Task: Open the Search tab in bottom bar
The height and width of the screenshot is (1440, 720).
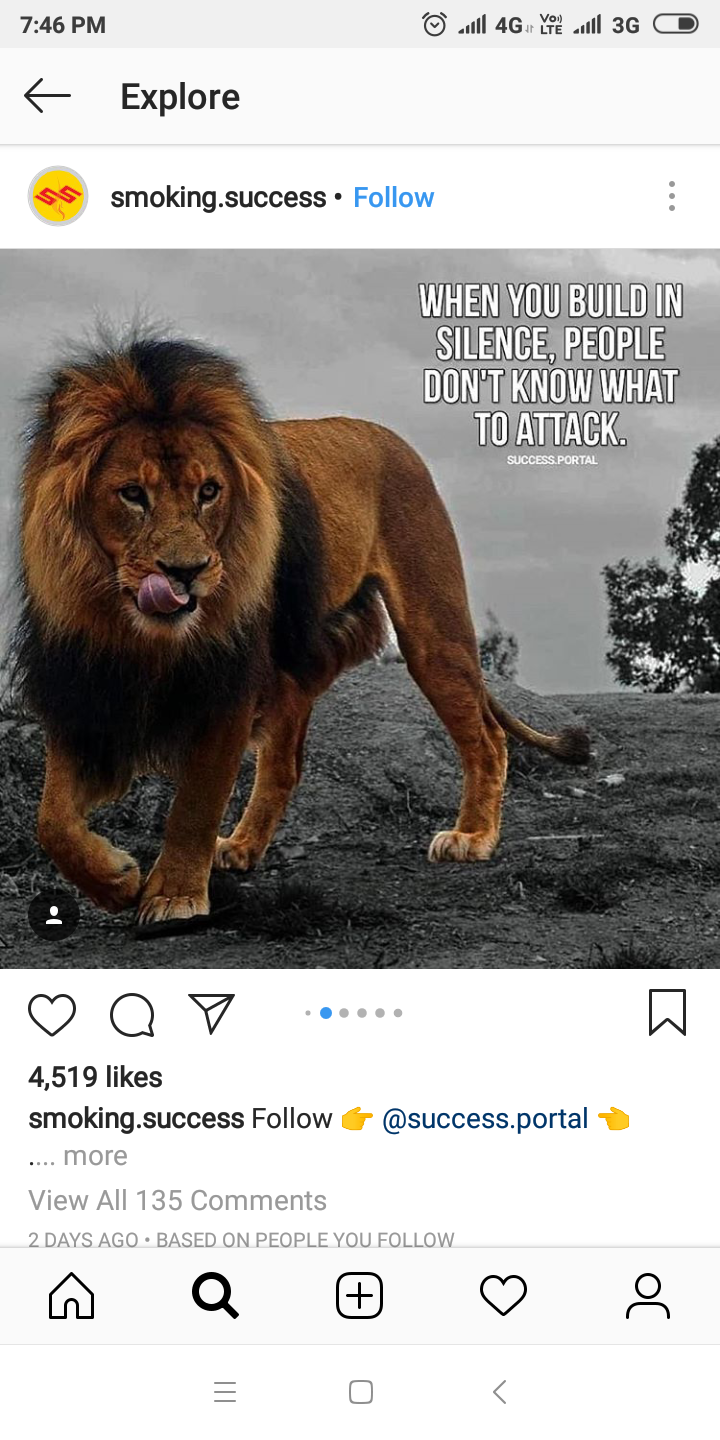Action: coord(215,1296)
